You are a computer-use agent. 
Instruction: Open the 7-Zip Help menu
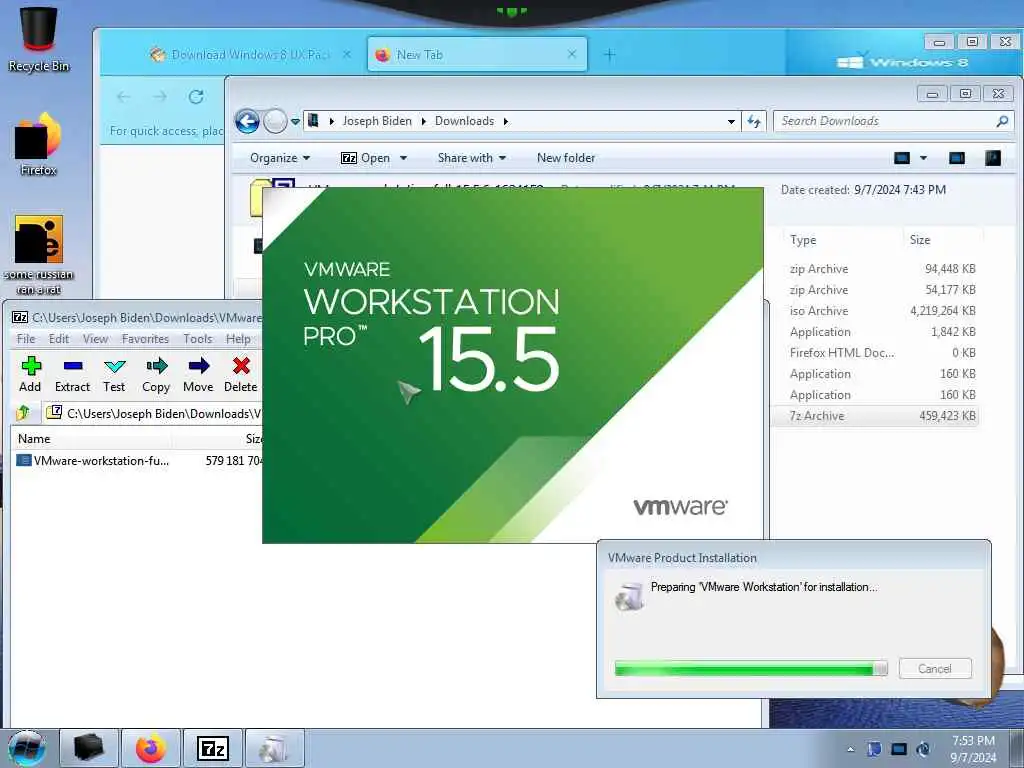pos(238,338)
